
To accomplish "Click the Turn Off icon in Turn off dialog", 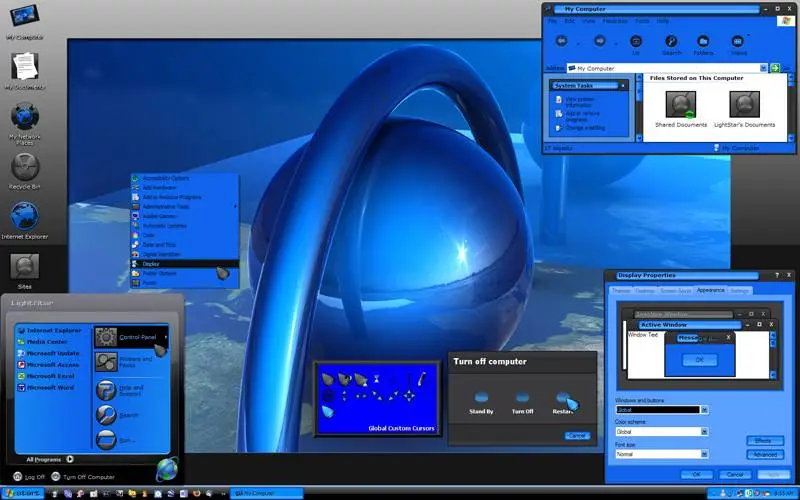I will [x=522, y=397].
